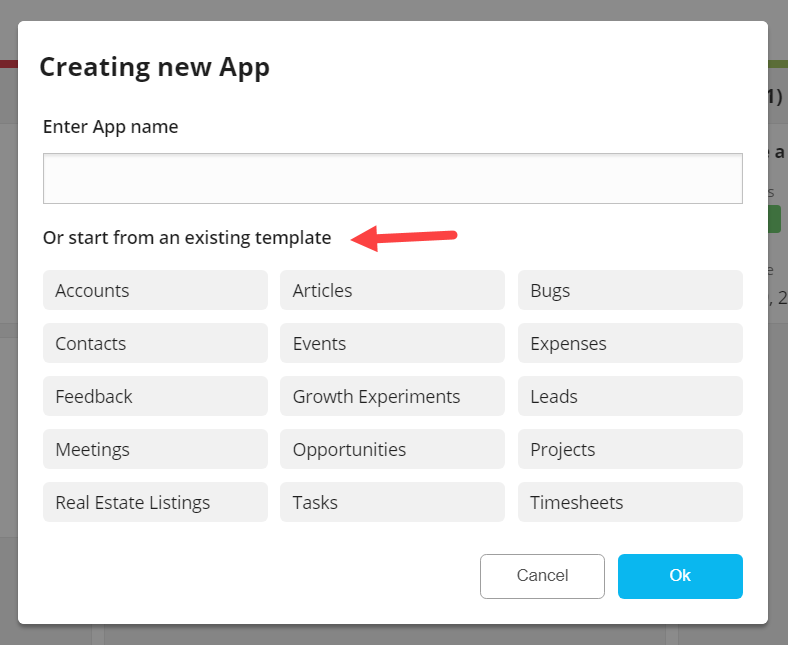This screenshot has height=645, width=788.
Task: Choose the Tasks template
Action: pos(392,503)
